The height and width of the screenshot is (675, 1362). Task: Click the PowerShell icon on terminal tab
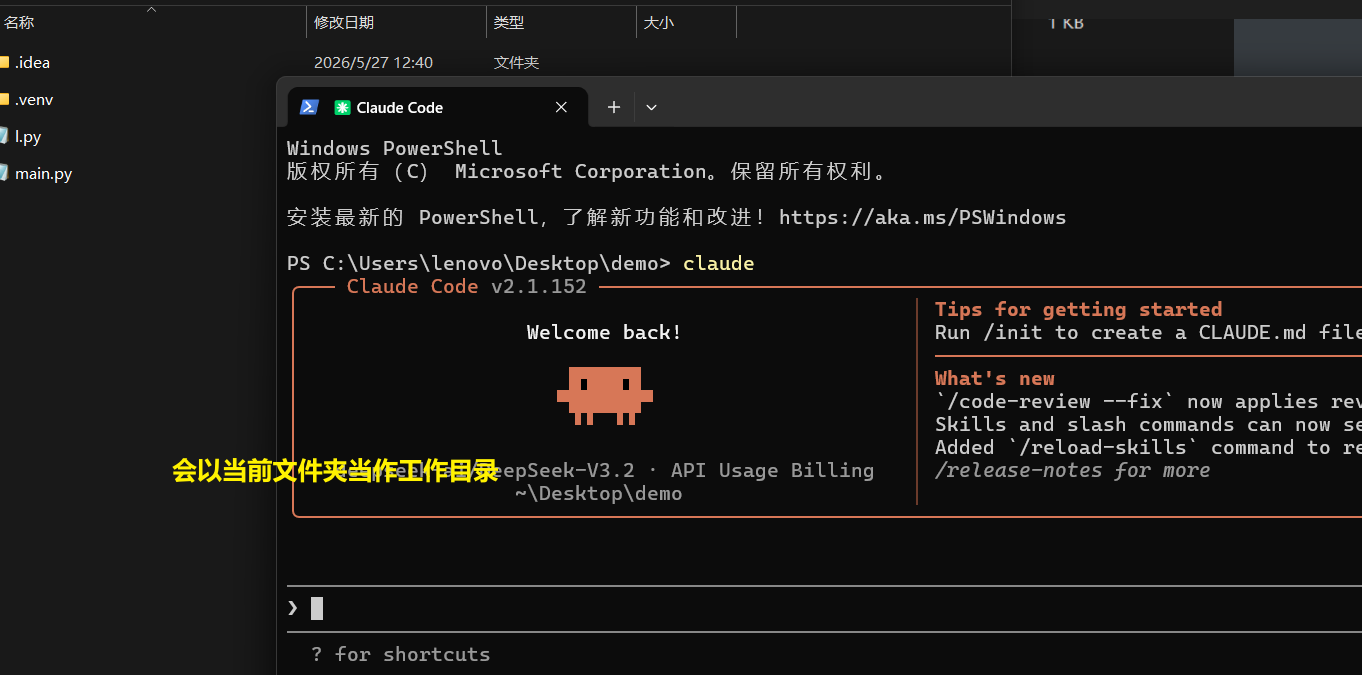coord(309,107)
